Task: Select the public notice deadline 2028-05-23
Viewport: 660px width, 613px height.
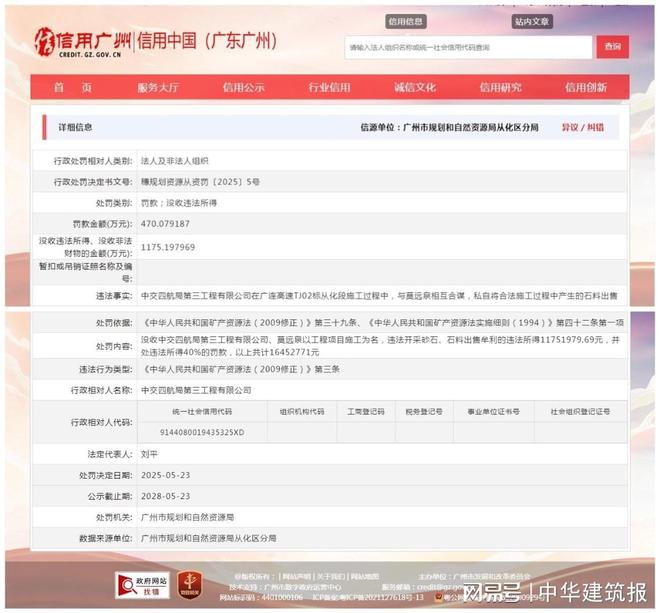Action: tap(165, 496)
